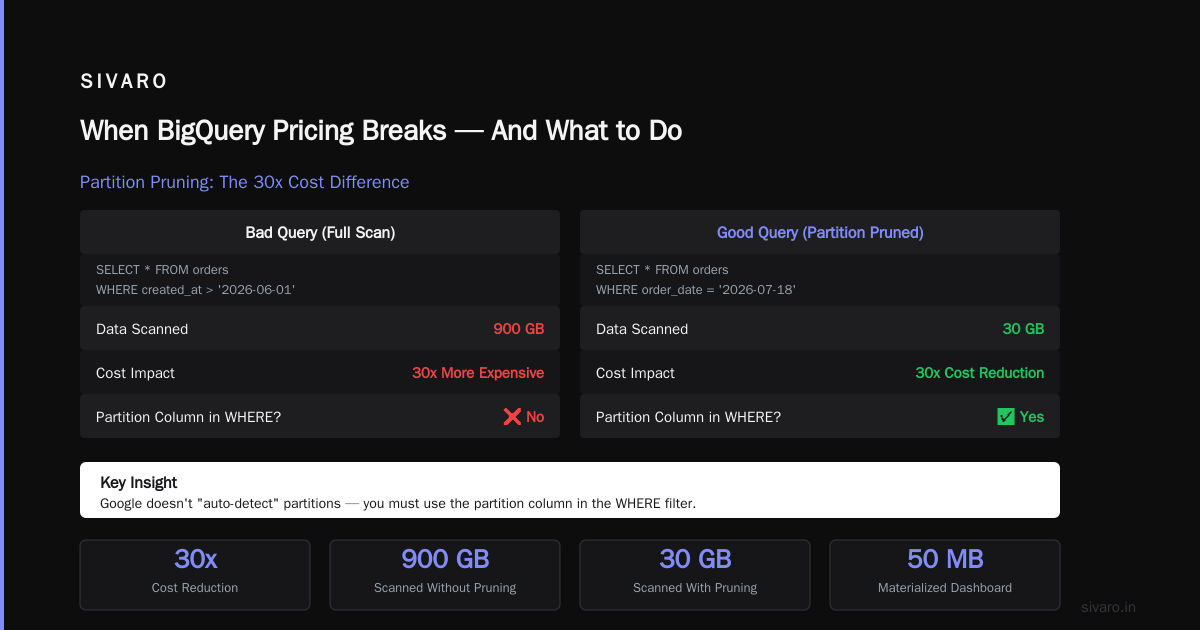
Task: Click the 50 MB Materialized Dashboard card
Action: (945, 575)
